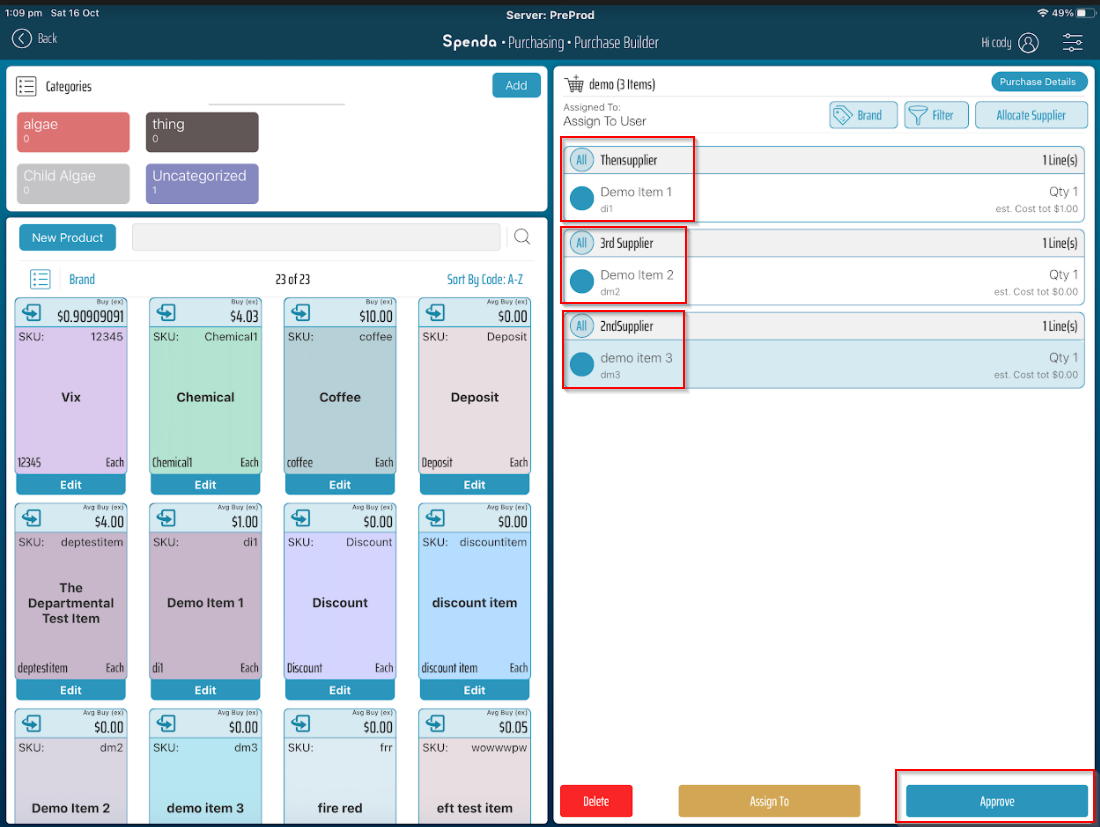Viewport: 1100px width, 827px height.
Task: Add fire red via card arrow icon
Action: [301, 723]
